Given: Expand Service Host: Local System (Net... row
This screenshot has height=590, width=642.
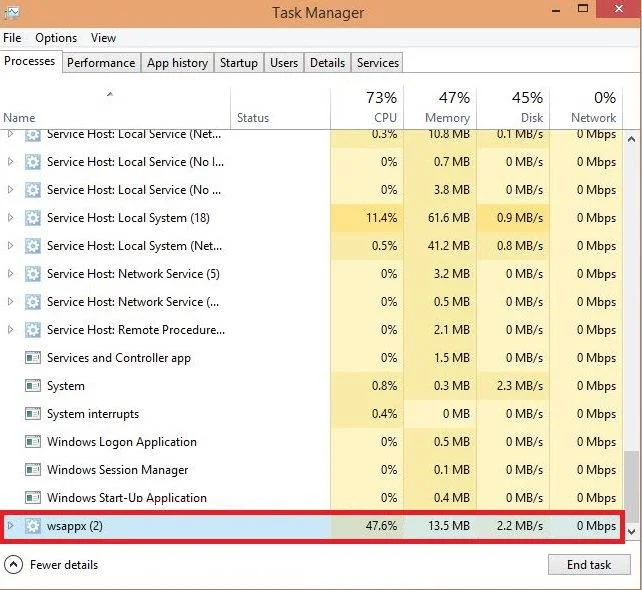Looking at the screenshot, I should pyautogui.click(x=11, y=246).
